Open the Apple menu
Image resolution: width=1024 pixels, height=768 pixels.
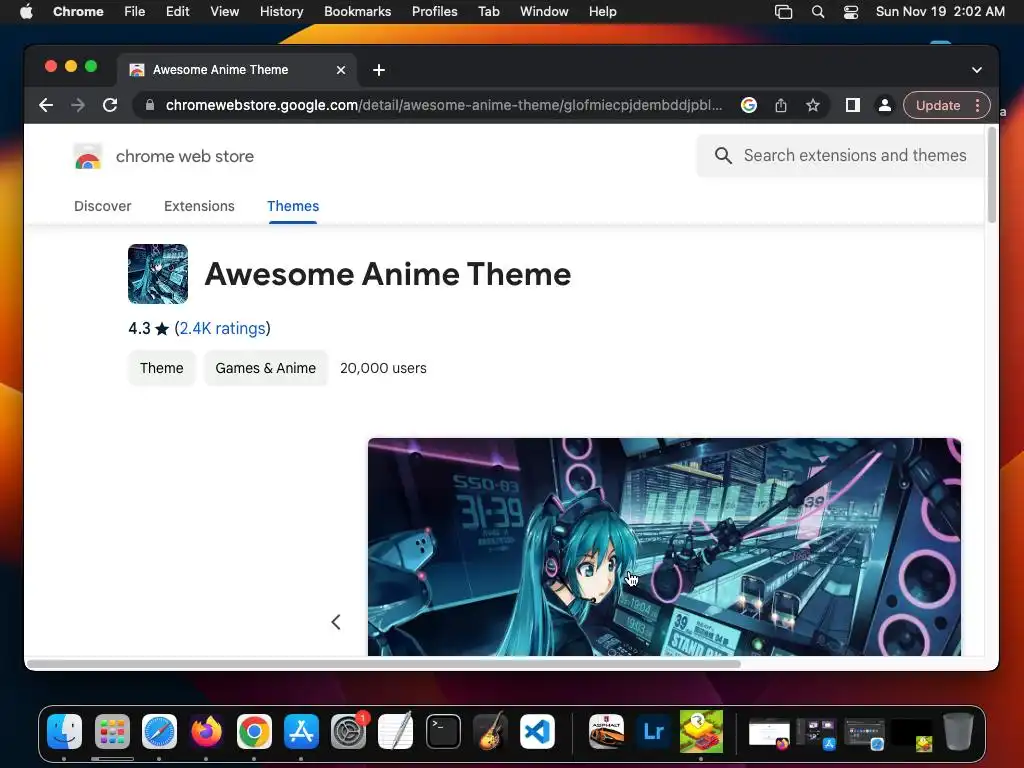[x=26, y=12]
